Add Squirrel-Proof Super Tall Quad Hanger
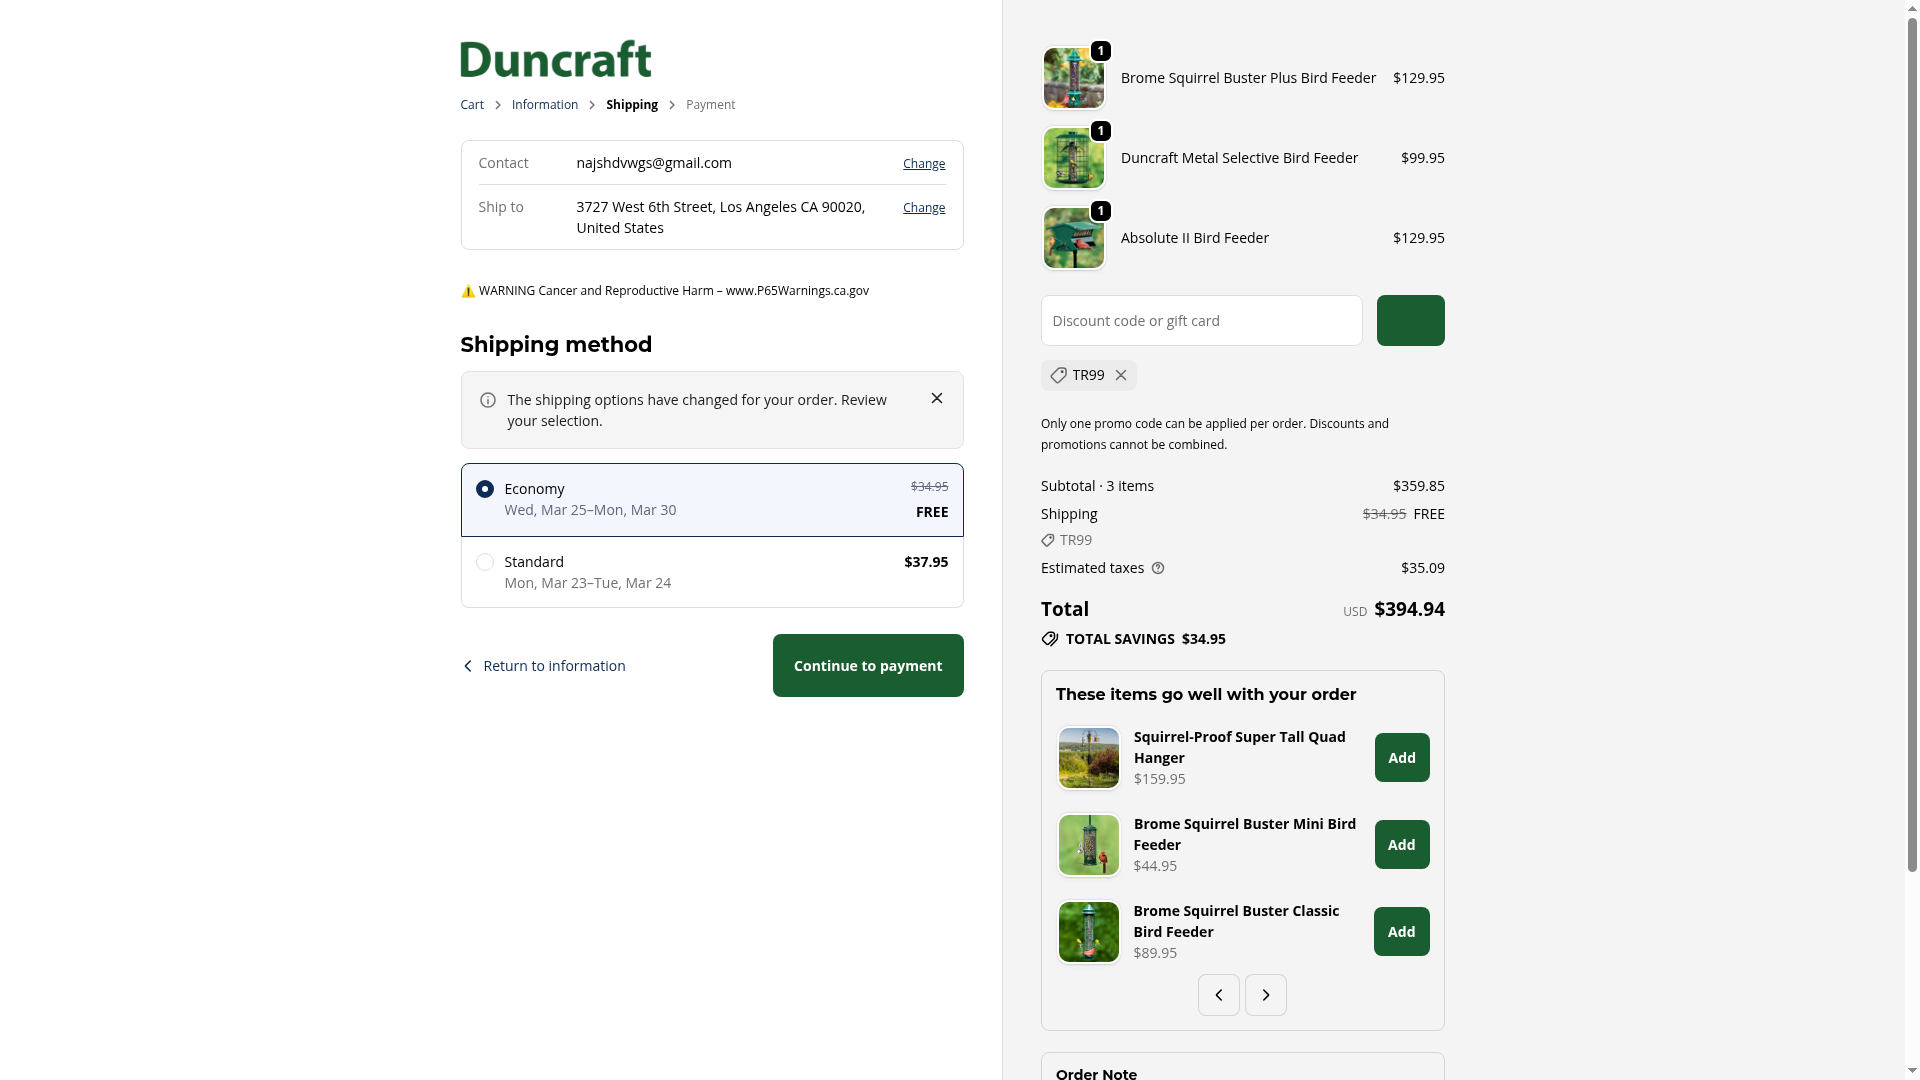The image size is (1920, 1080). (x=1402, y=758)
